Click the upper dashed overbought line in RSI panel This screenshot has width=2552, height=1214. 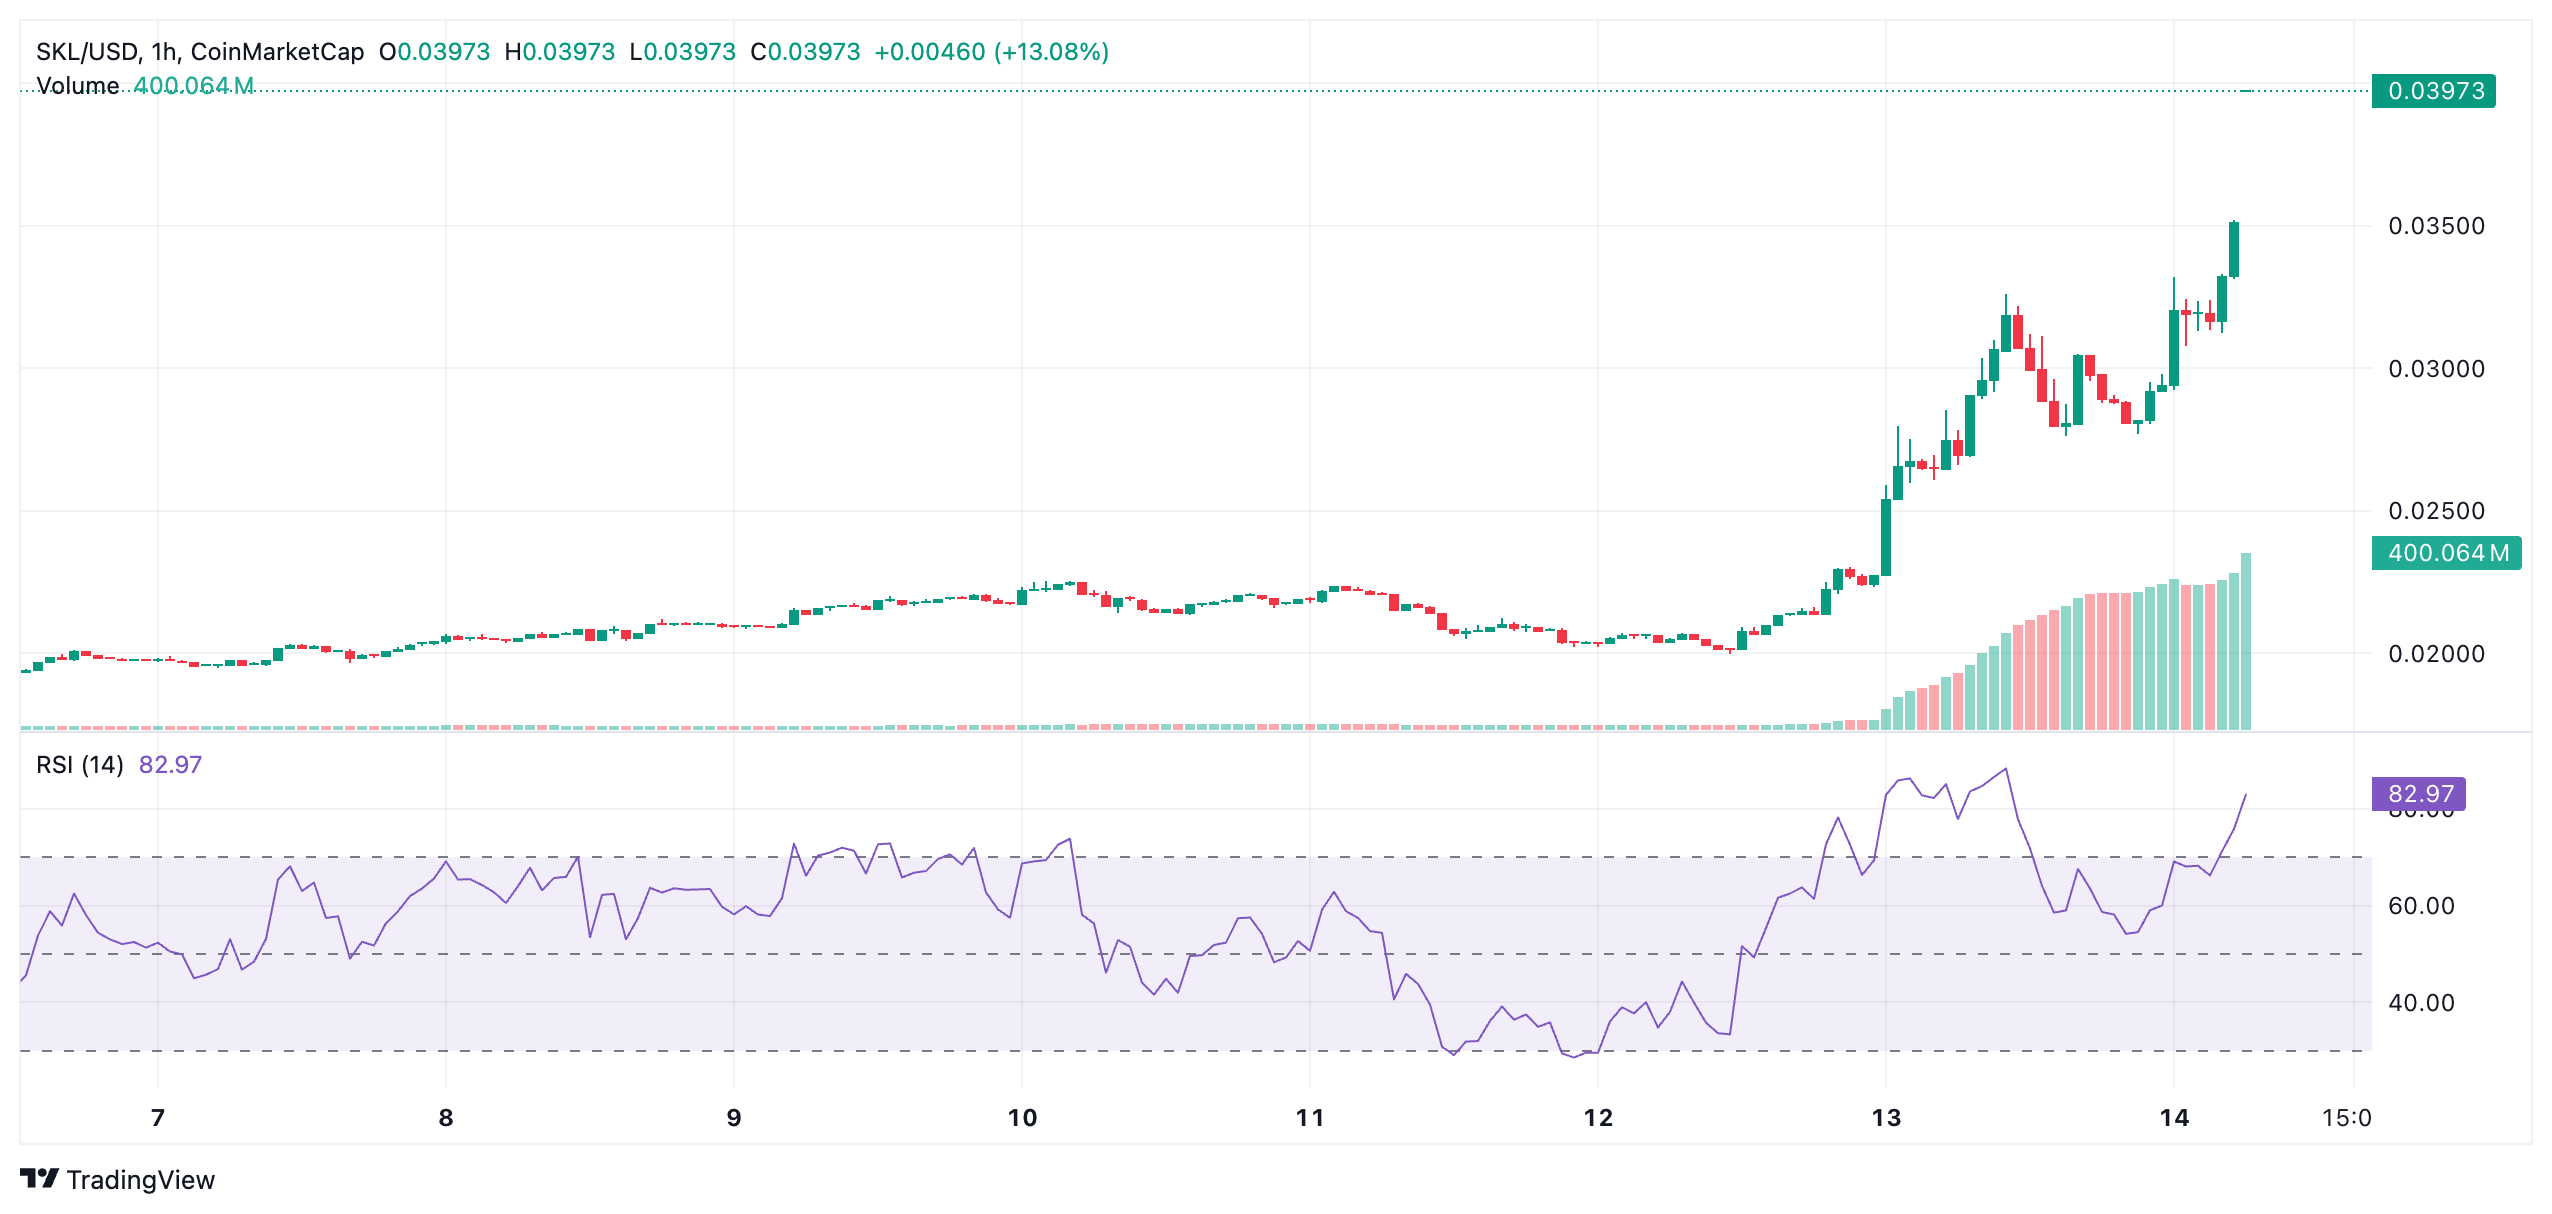1200,856
